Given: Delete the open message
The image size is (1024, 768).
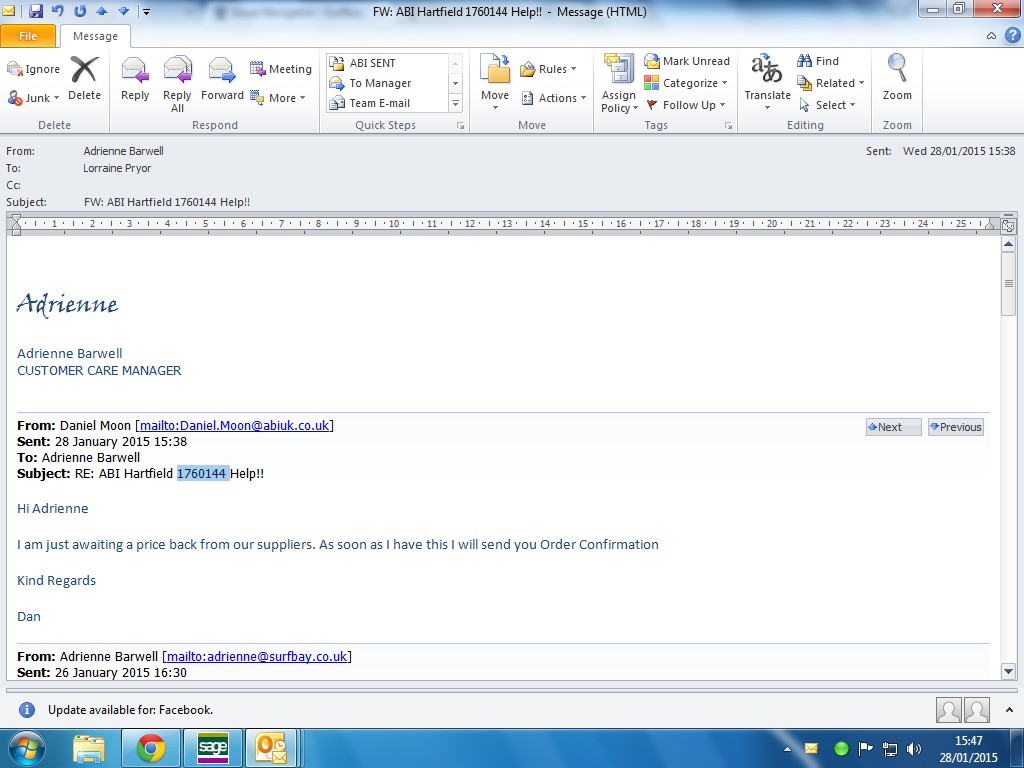Looking at the screenshot, I should tap(84, 79).
